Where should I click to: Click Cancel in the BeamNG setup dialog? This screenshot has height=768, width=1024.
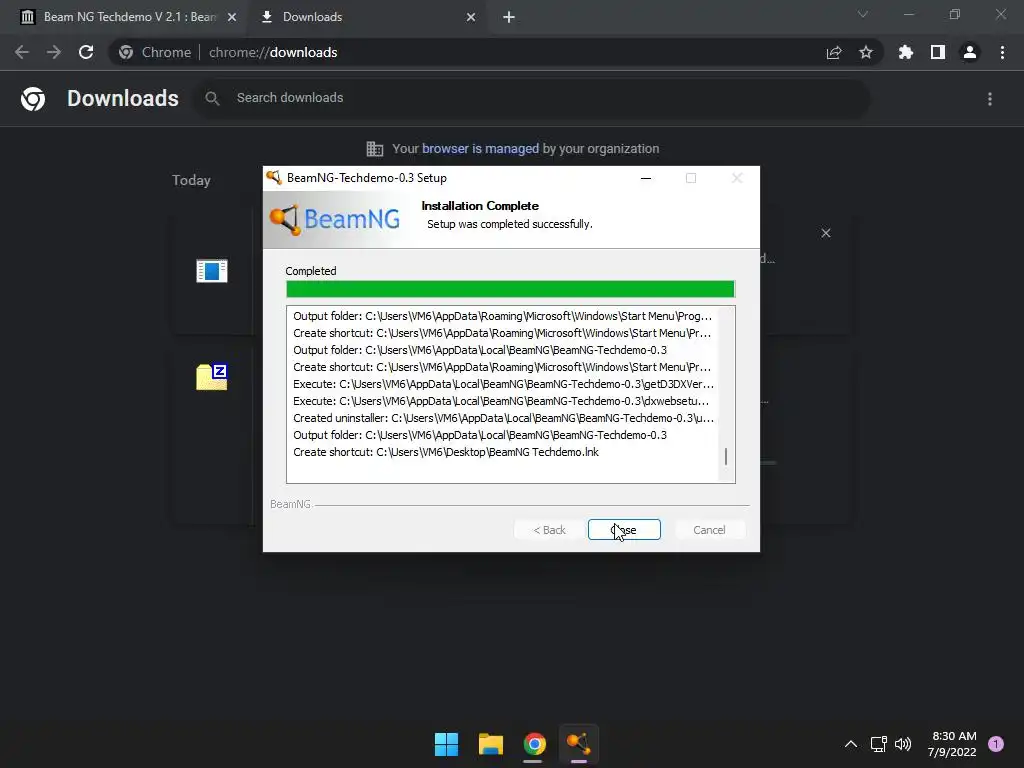click(709, 530)
